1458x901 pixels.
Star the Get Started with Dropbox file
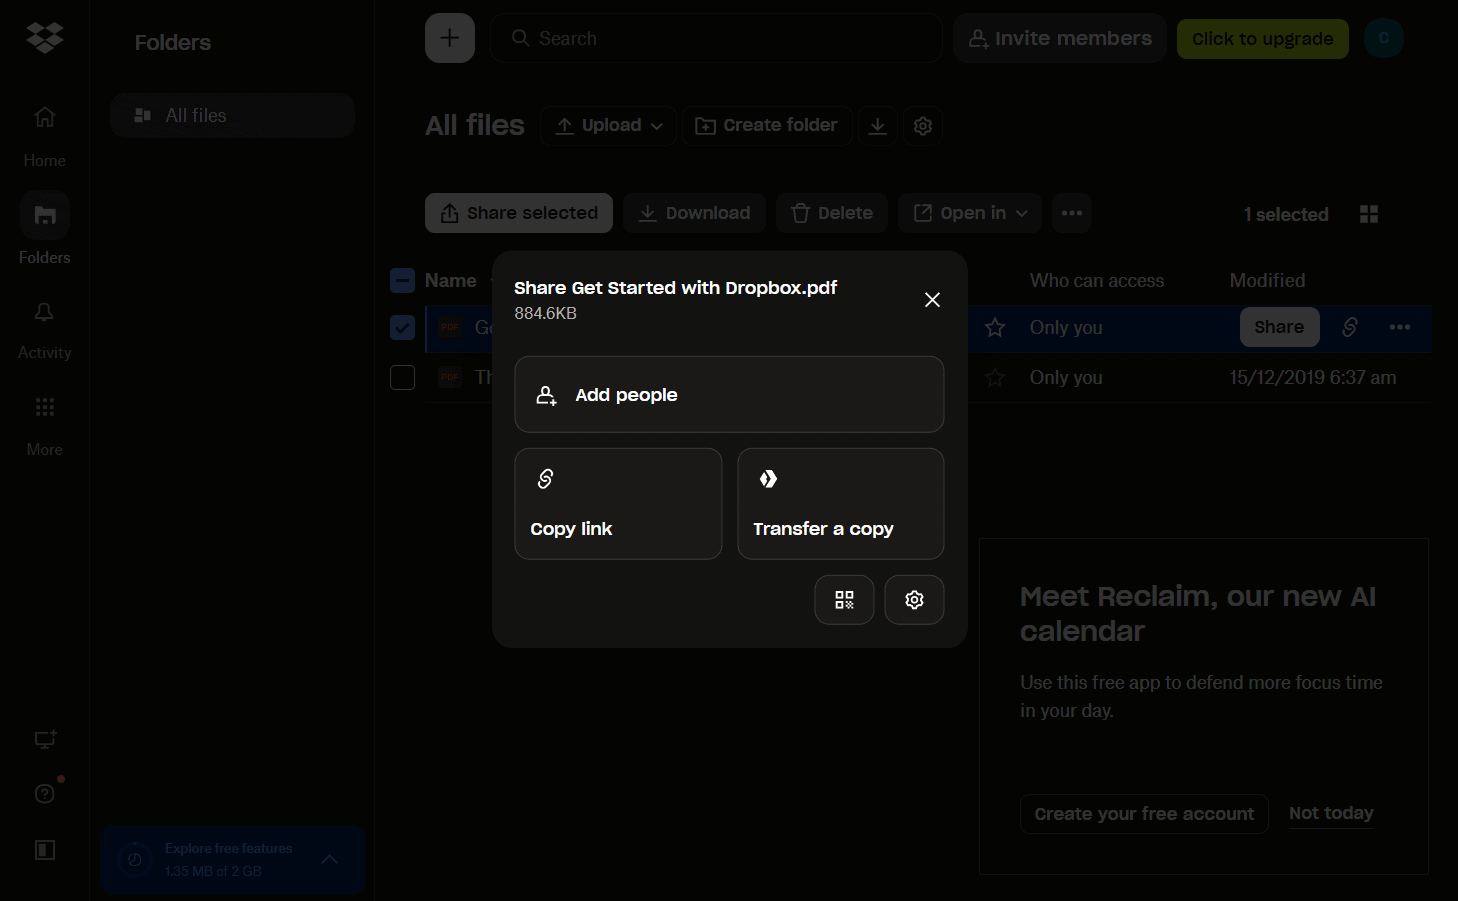point(995,328)
